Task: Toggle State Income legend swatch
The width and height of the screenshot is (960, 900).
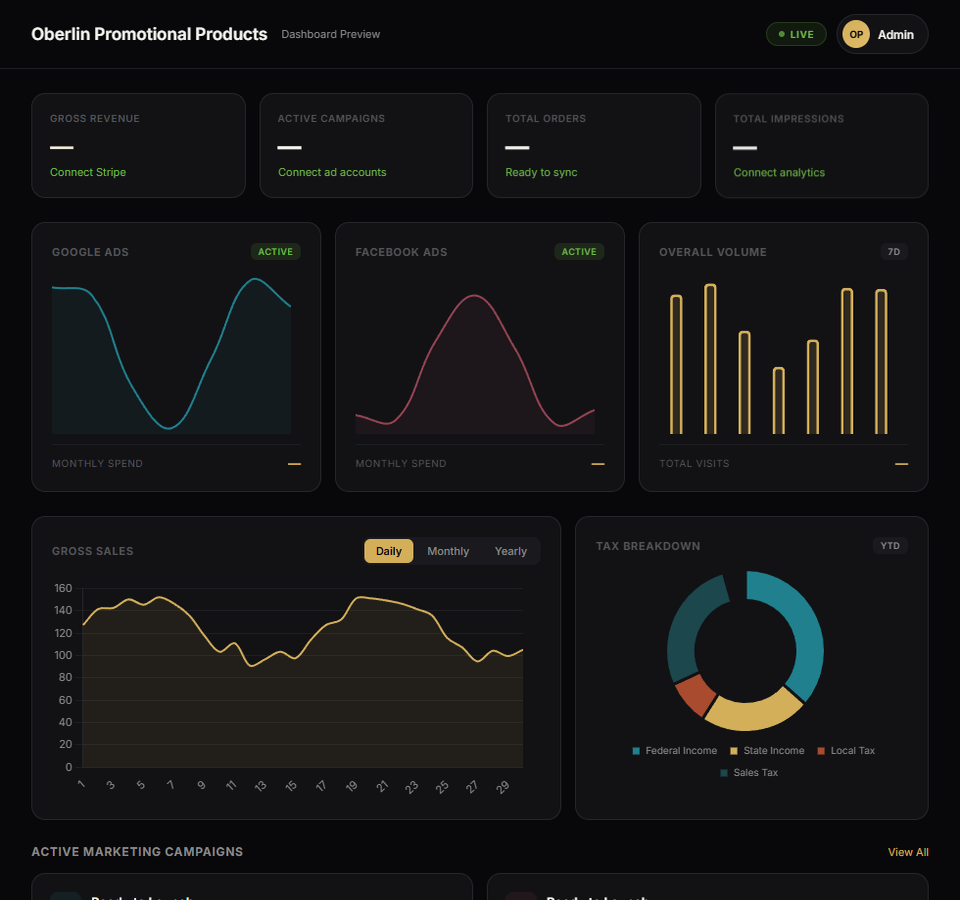Action: pos(734,751)
